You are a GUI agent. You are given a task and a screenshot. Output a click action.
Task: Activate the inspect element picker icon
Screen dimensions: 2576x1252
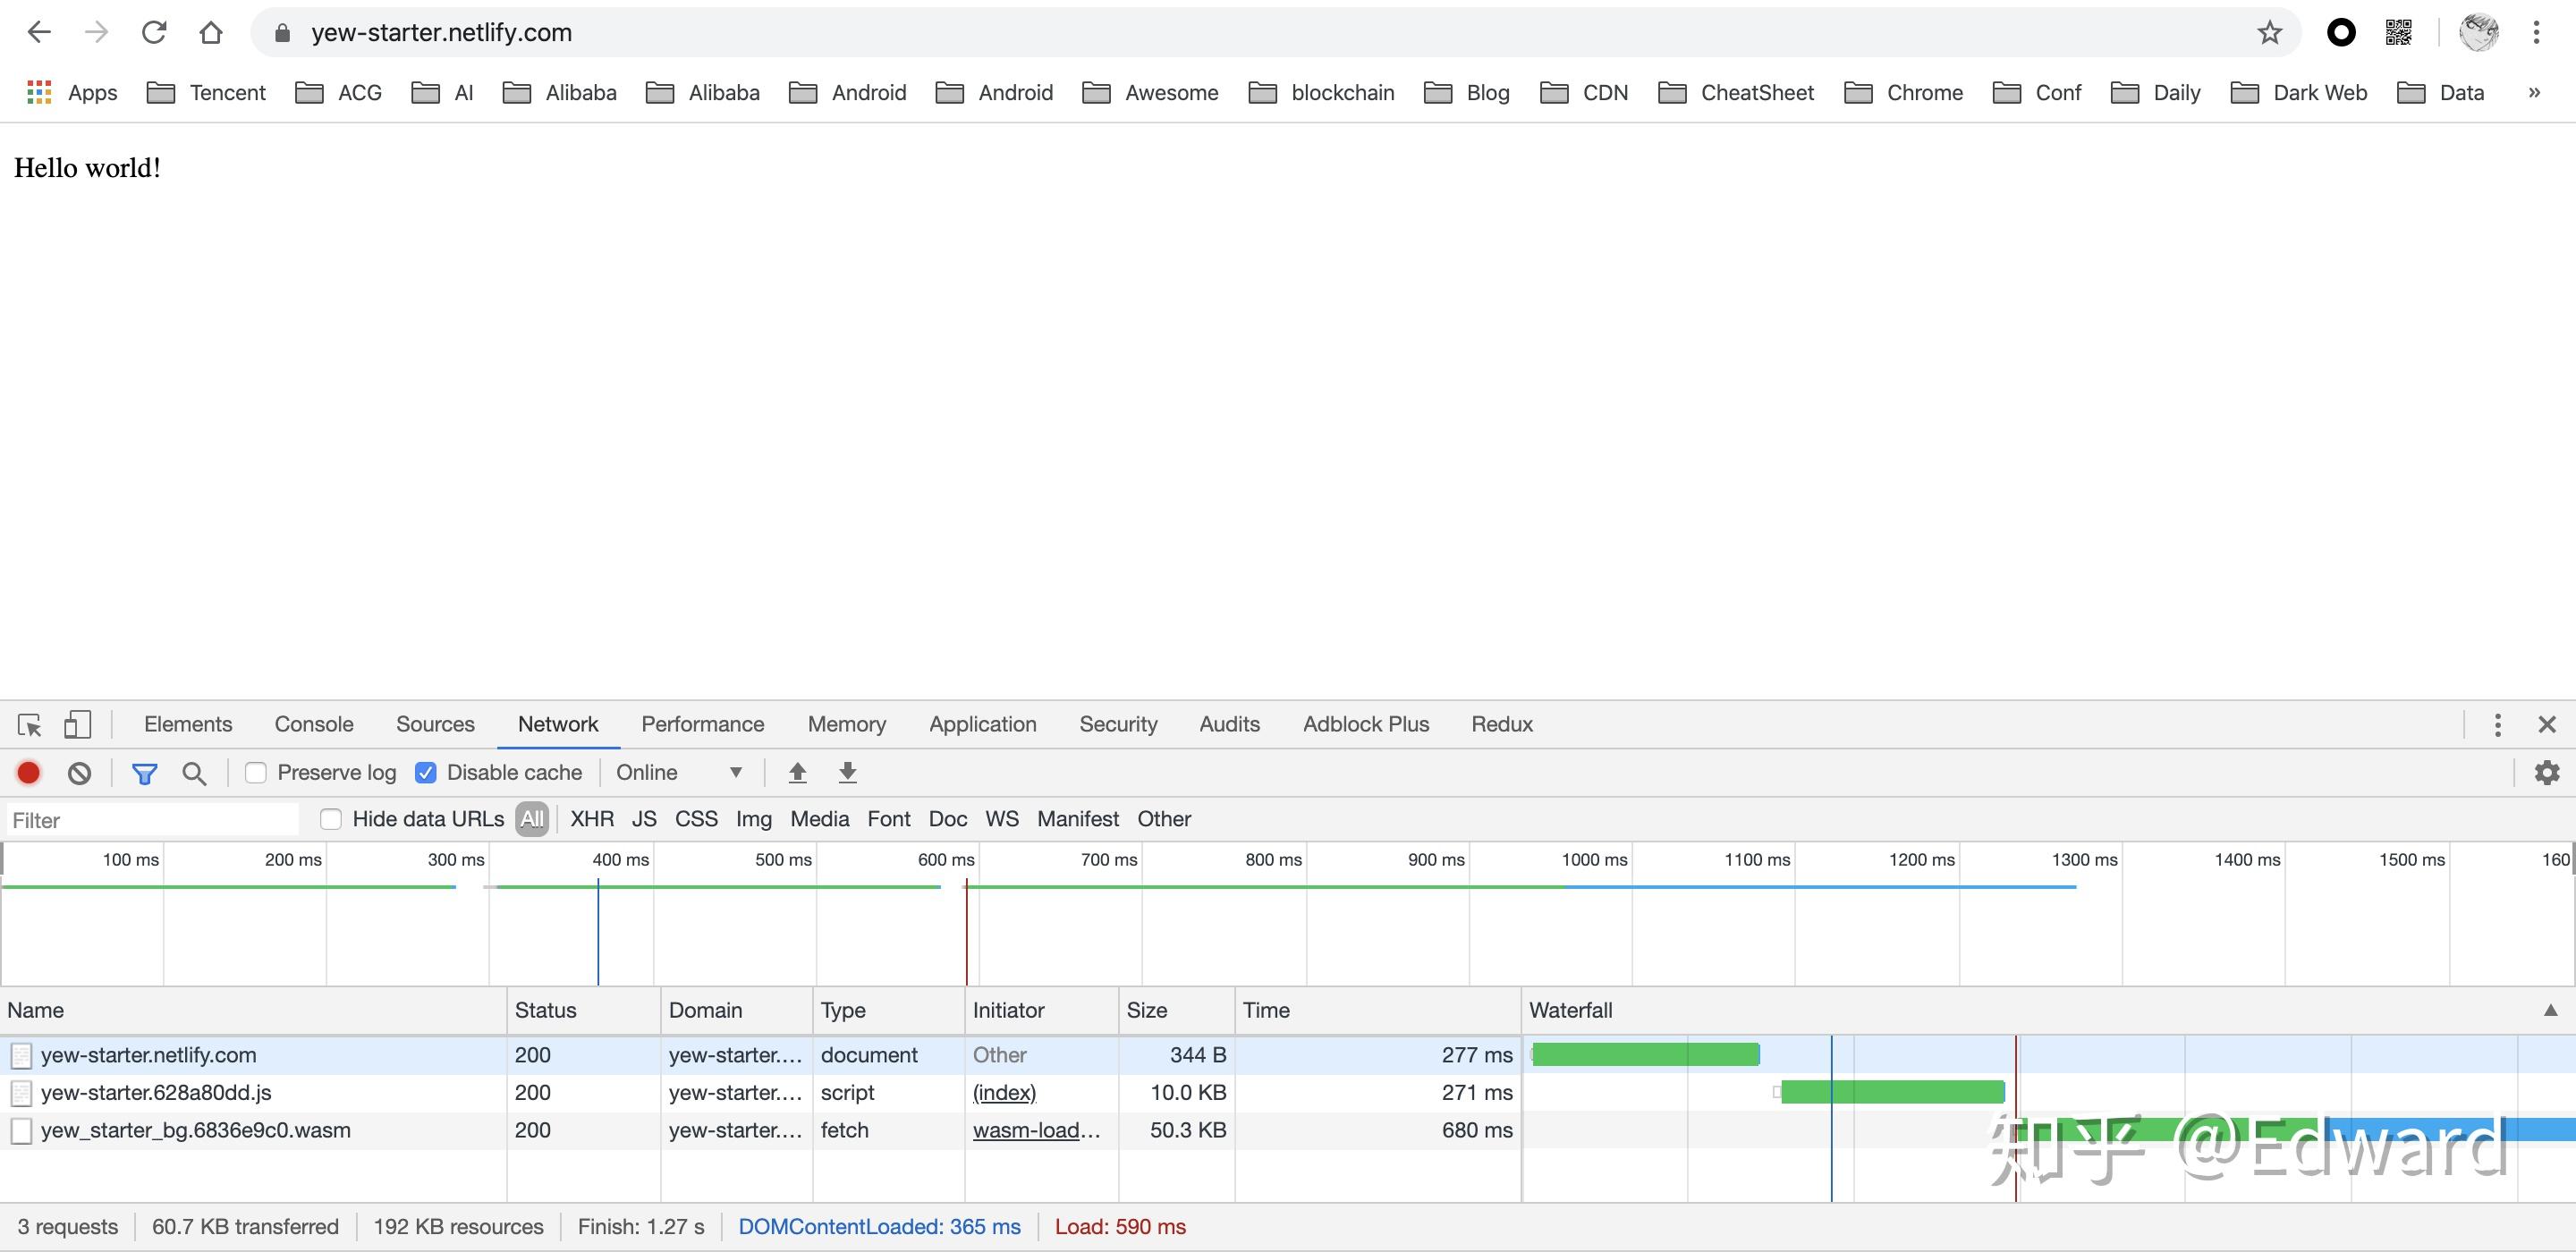click(x=29, y=724)
